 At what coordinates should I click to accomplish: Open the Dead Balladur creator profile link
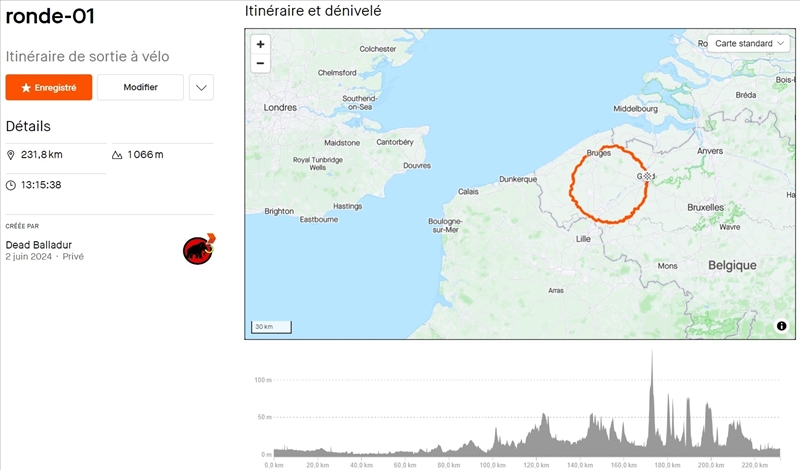coord(39,245)
